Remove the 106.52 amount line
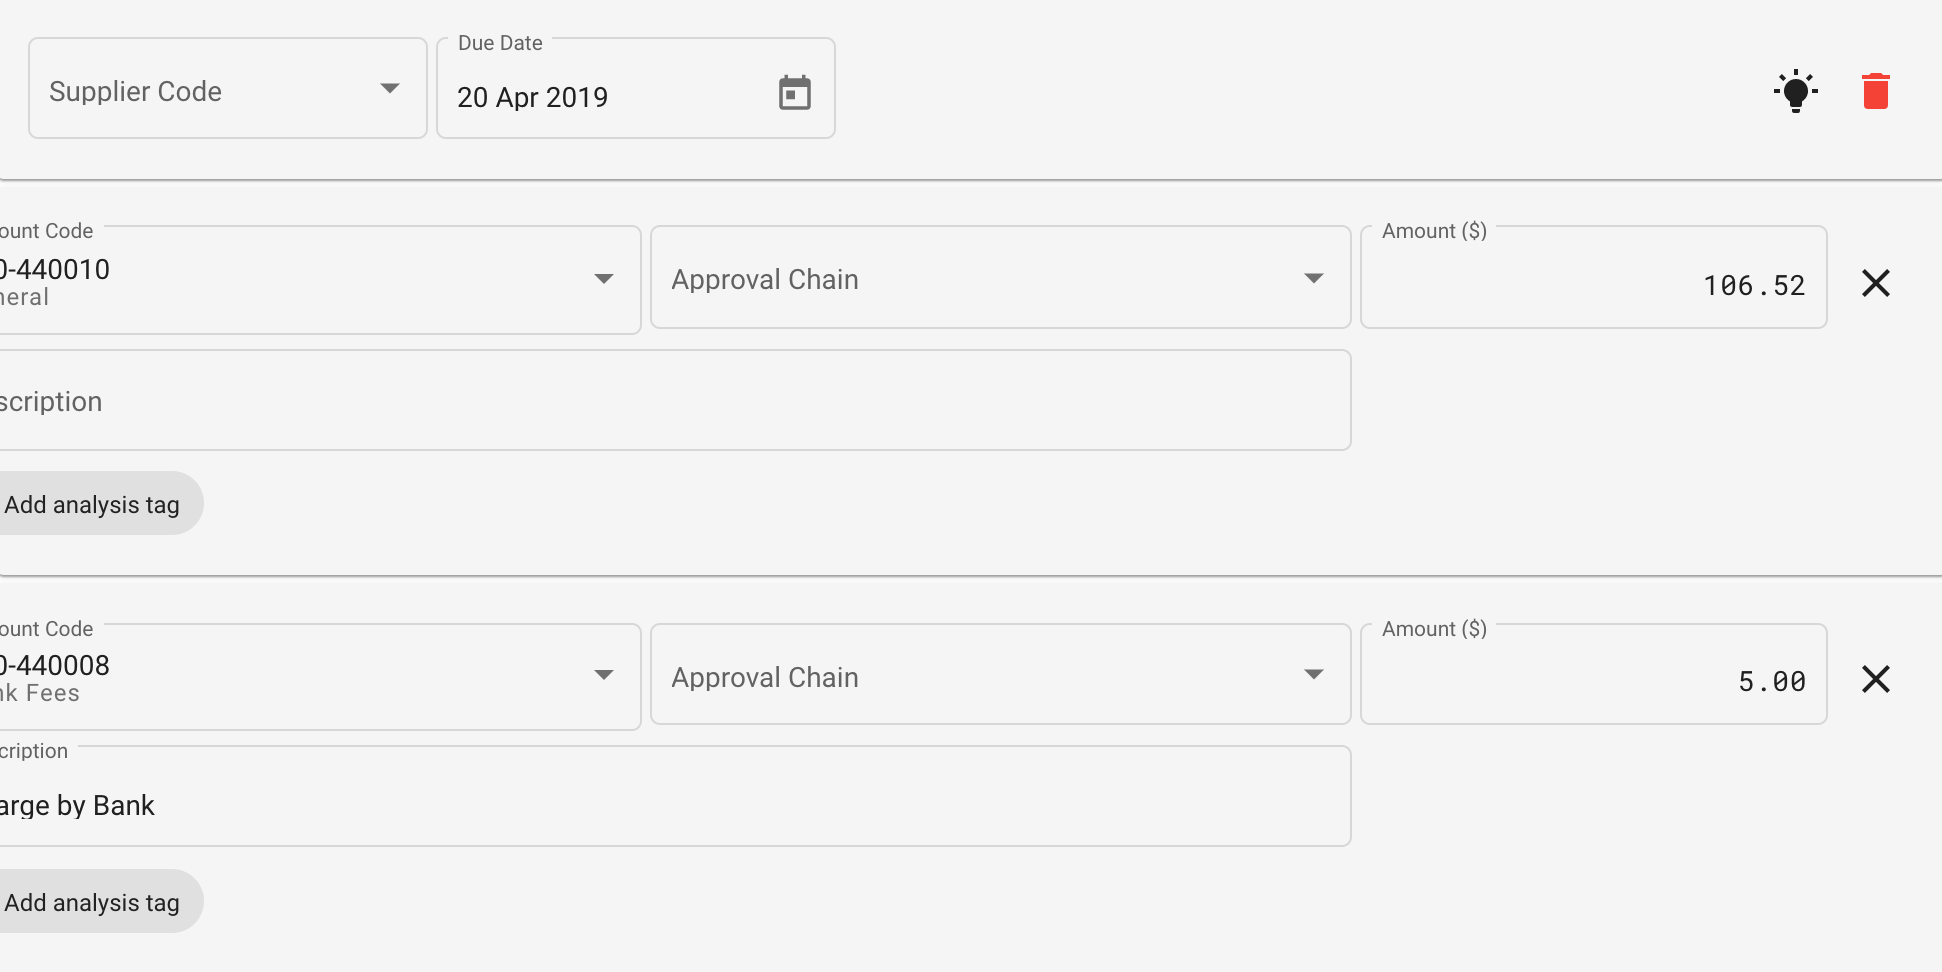The height and width of the screenshot is (972, 1942). [x=1875, y=283]
